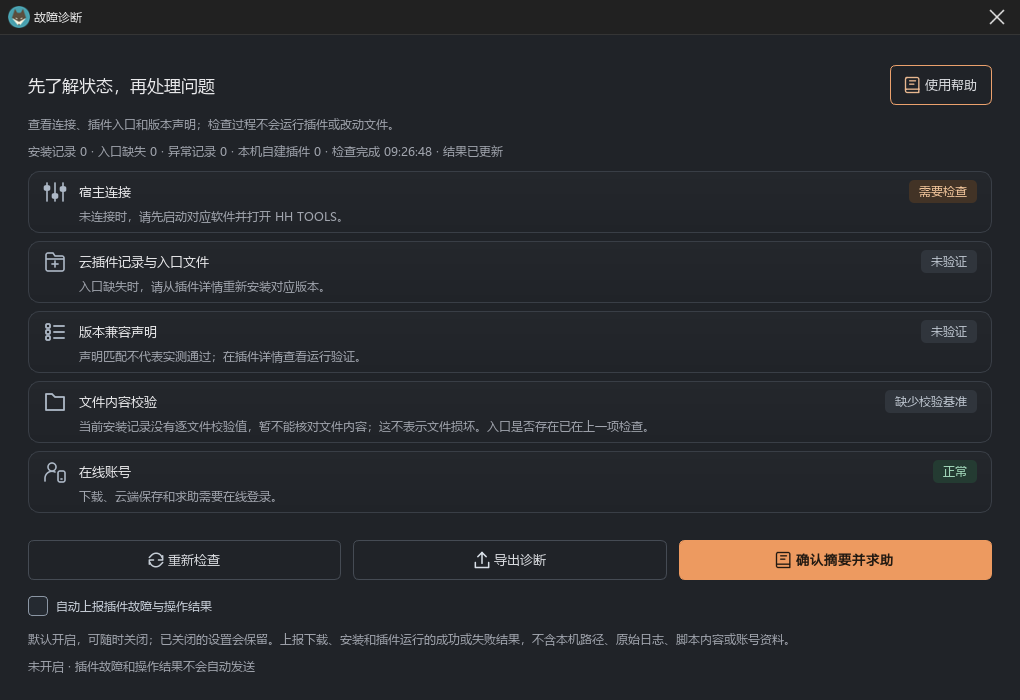Click the paragraph starting 默认开启，可随时关闭
The width and height of the screenshot is (1020, 700).
click(x=410, y=639)
